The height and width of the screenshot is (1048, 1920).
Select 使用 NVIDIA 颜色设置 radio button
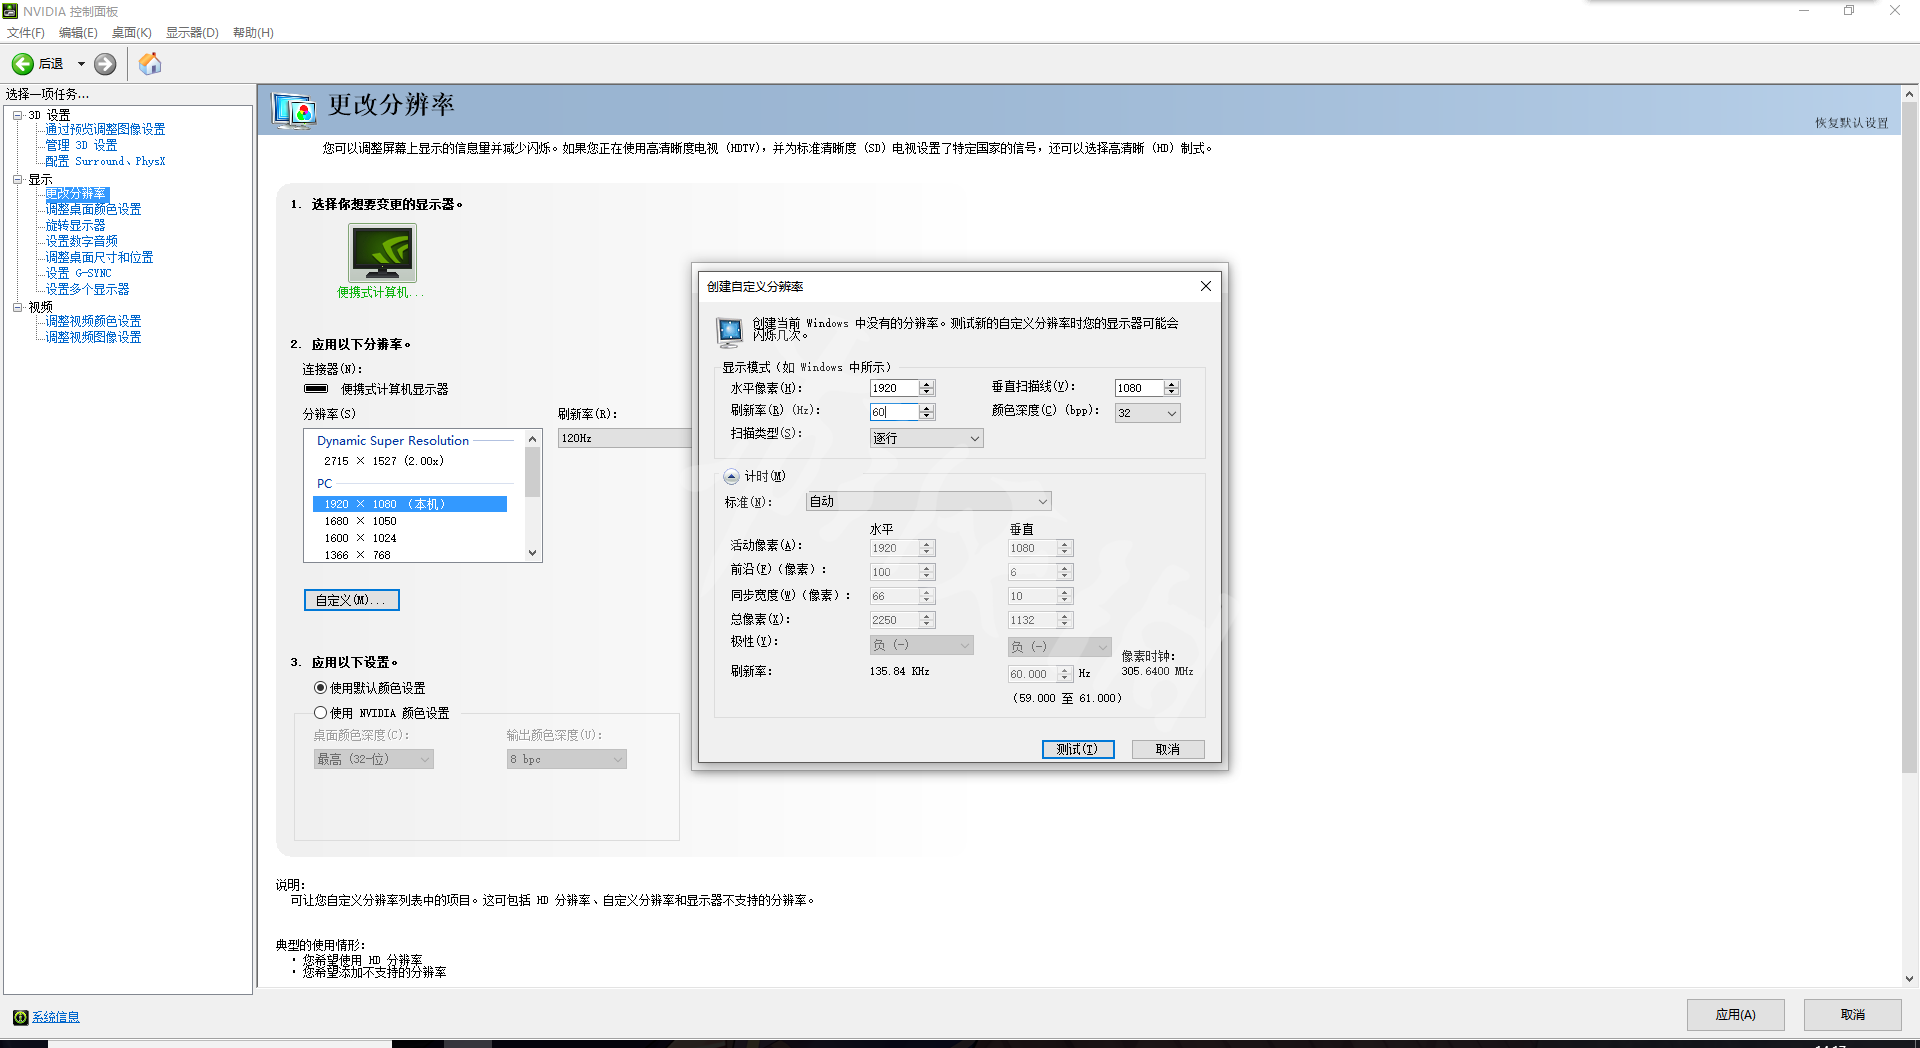coord(320,713)
